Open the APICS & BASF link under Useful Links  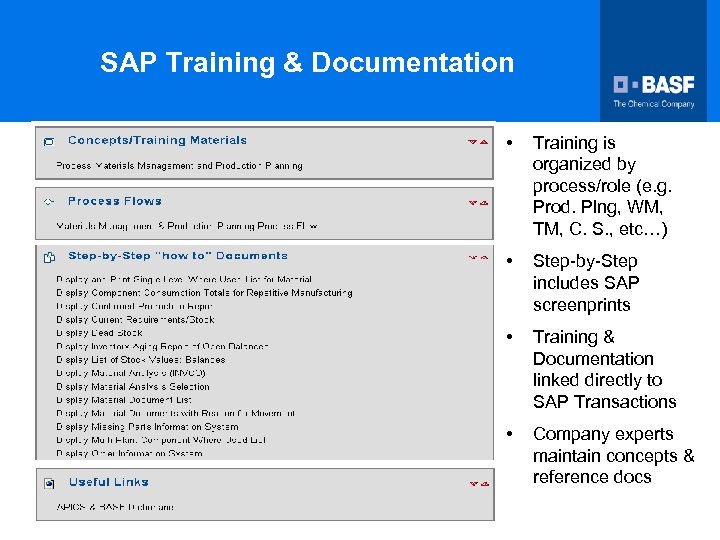click(x=115, y=507)
